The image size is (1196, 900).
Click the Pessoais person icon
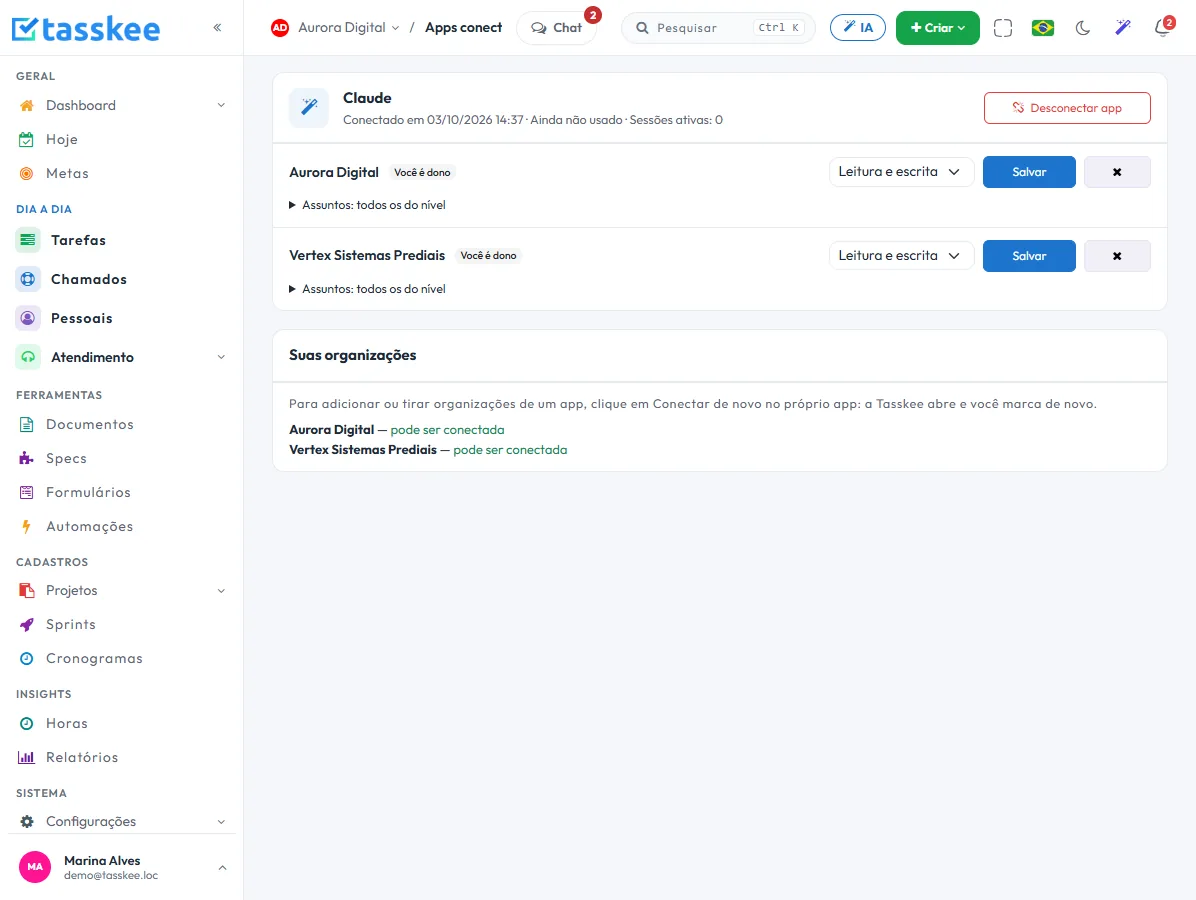coord(28,318)
